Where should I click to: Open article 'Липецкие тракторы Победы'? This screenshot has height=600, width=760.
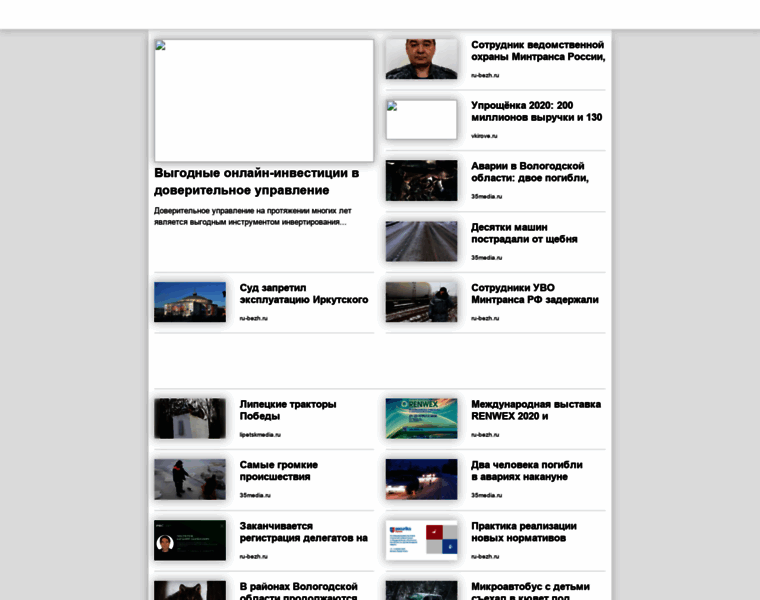288,410
